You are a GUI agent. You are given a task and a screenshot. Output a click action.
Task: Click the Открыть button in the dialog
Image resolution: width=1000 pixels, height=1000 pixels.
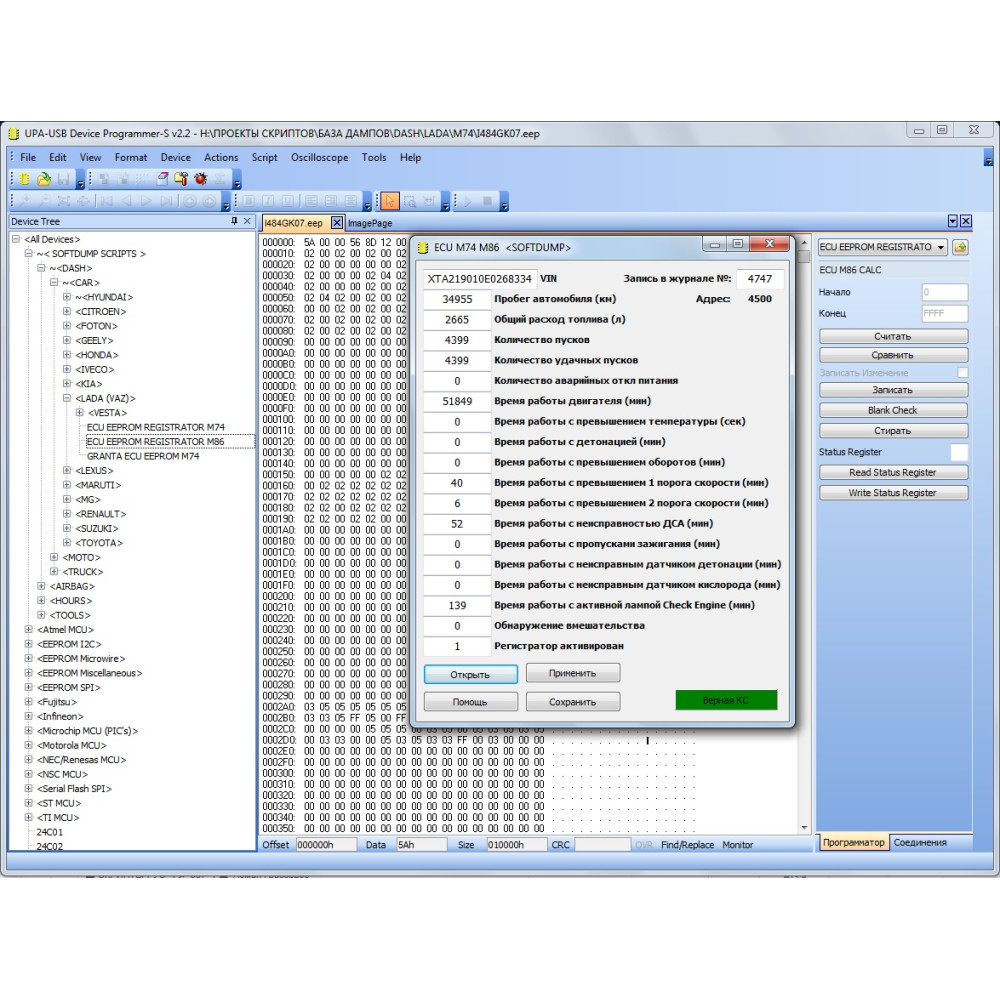tap(470, 675)
